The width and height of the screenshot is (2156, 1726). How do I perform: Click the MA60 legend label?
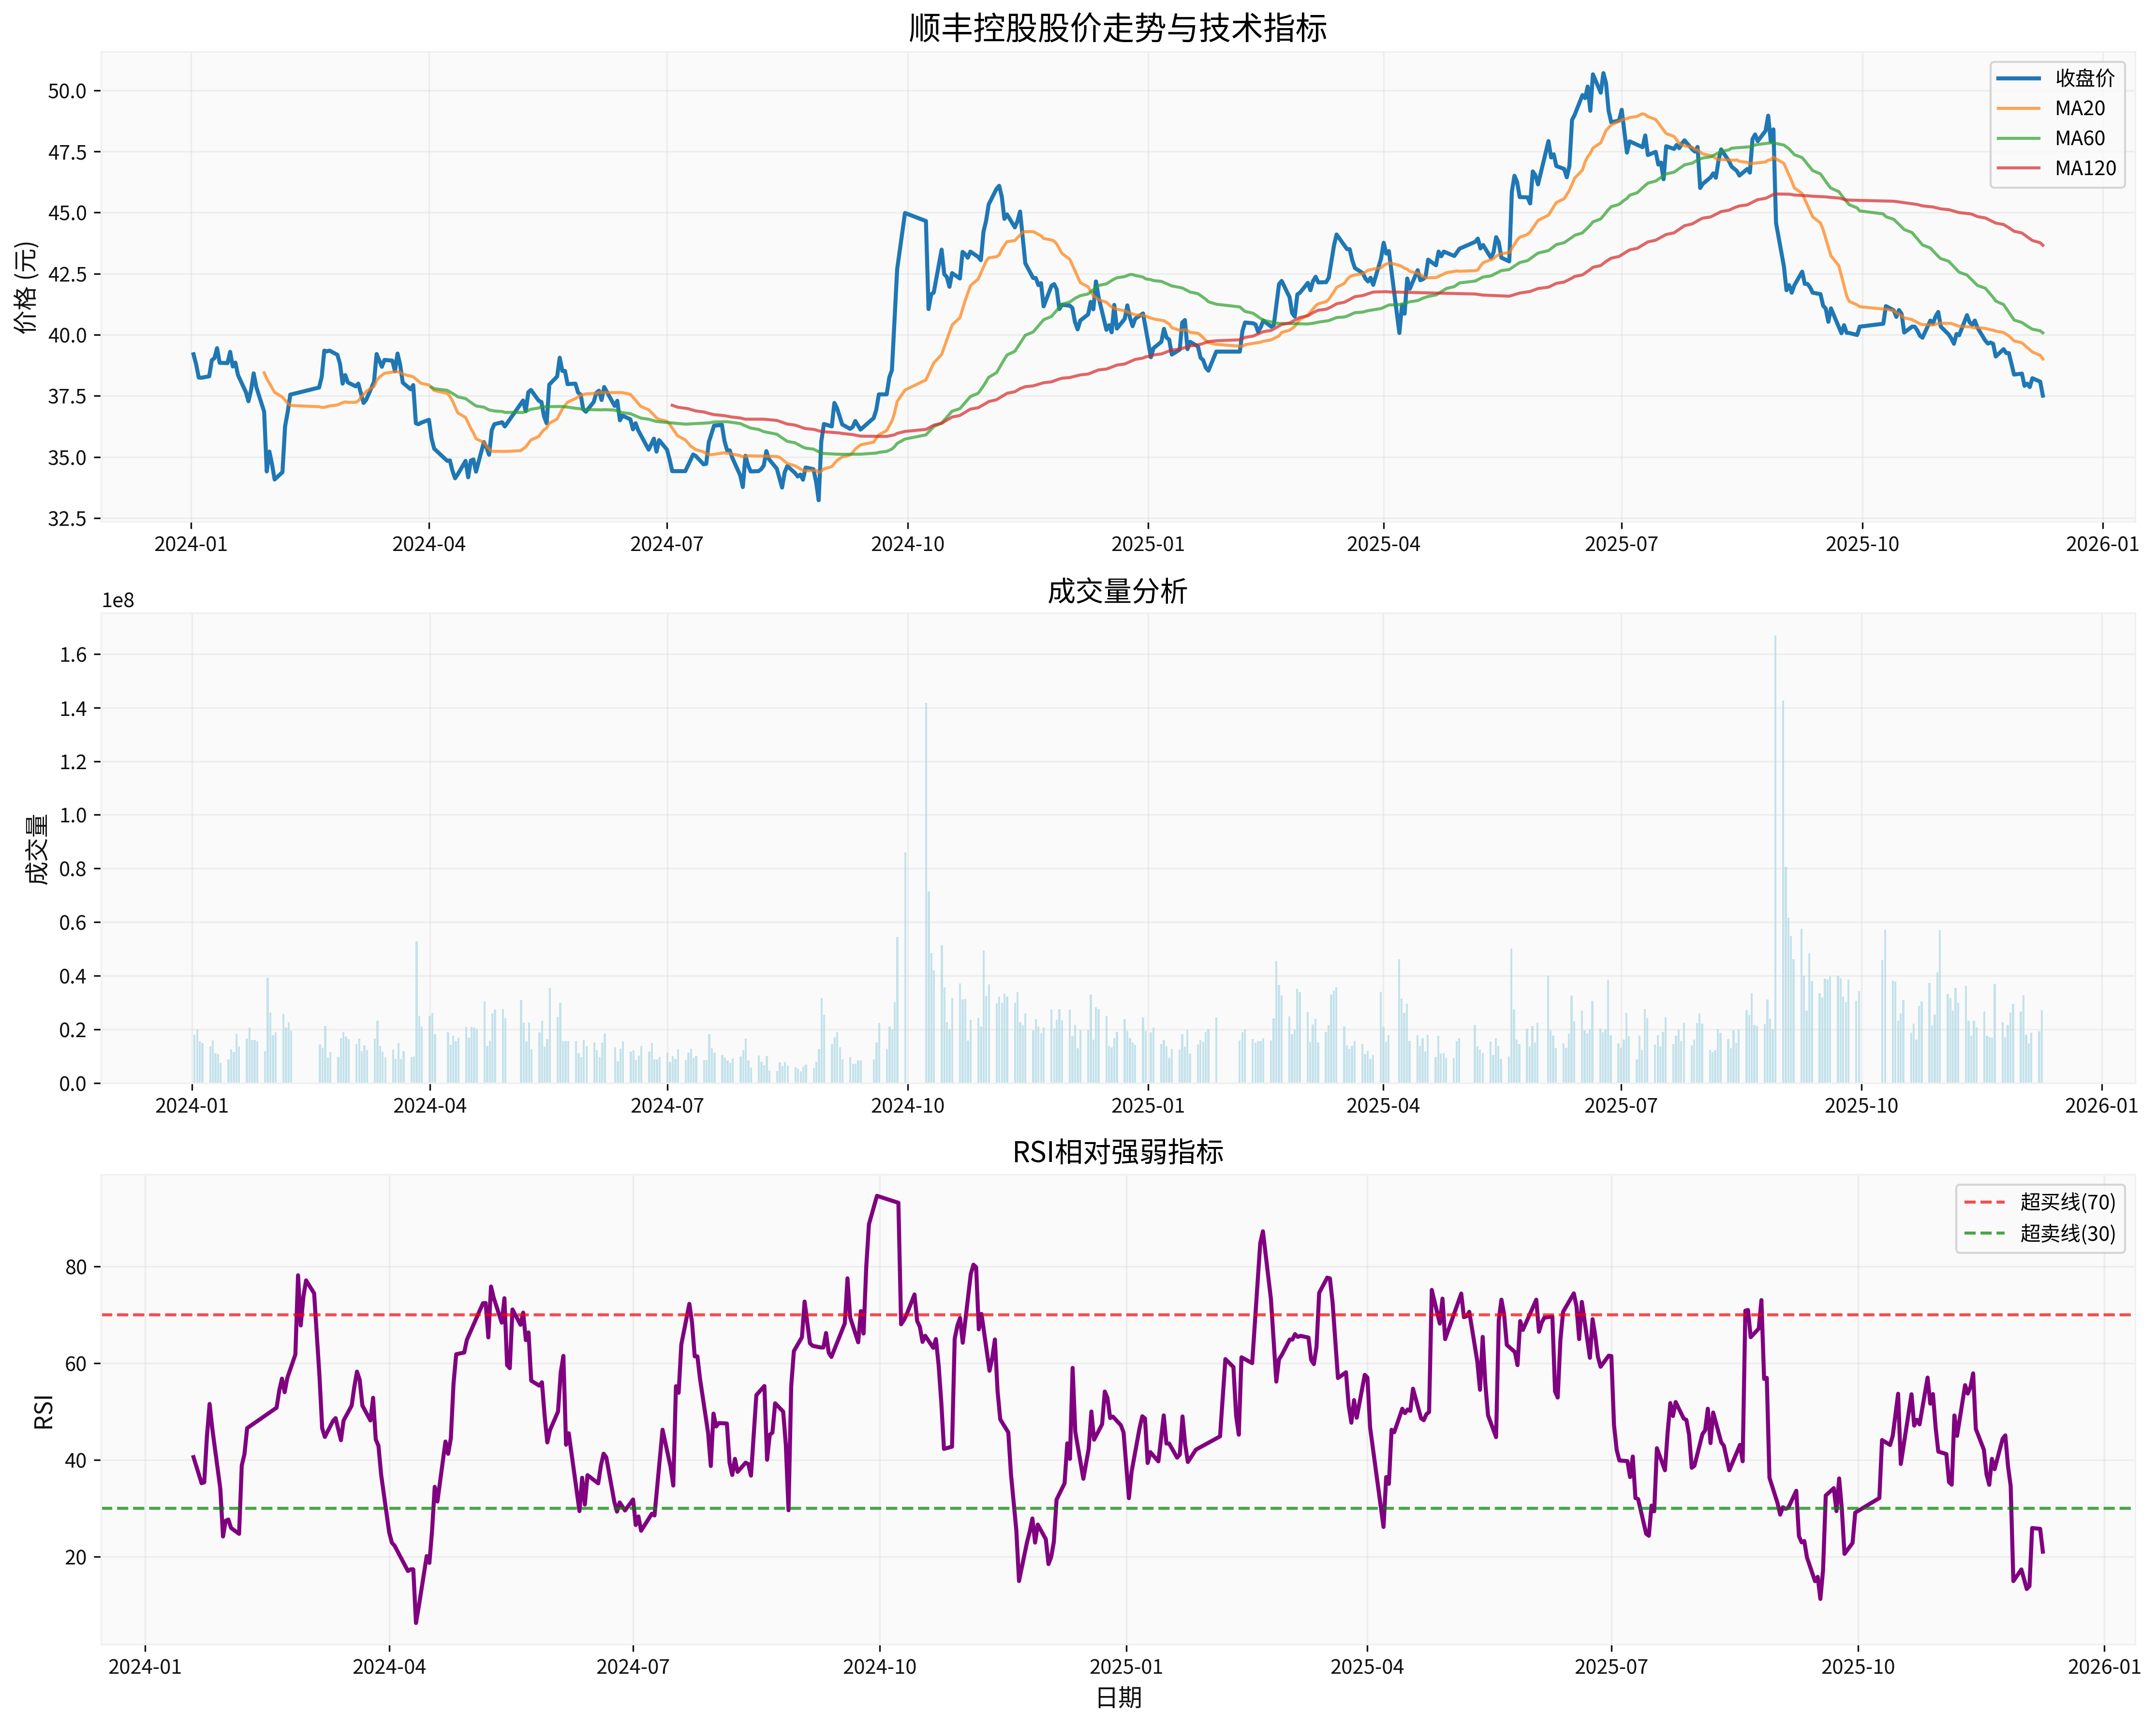click(x=2080, y=138)
